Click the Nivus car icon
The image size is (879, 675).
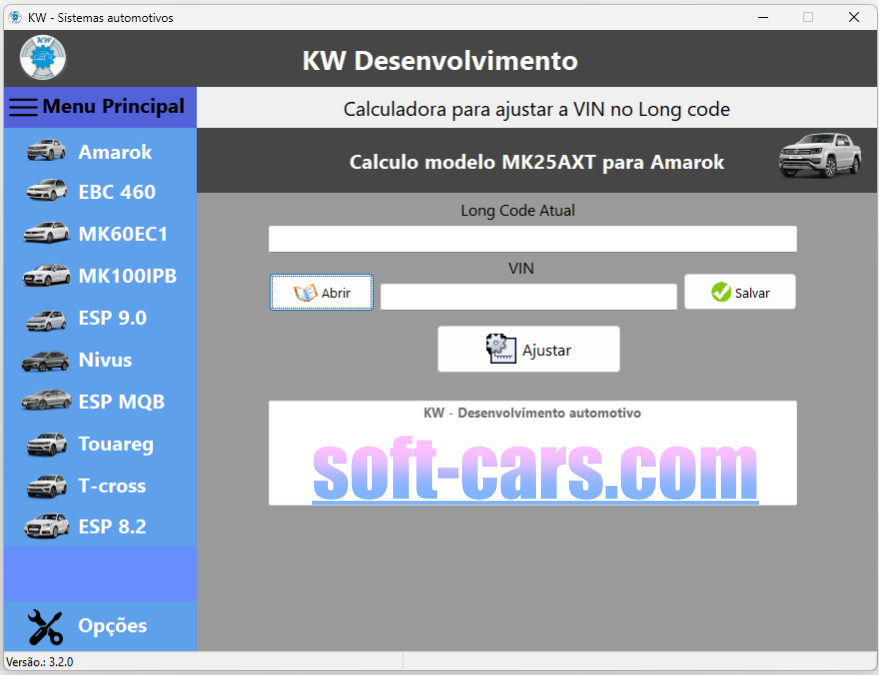click(45, 362)
